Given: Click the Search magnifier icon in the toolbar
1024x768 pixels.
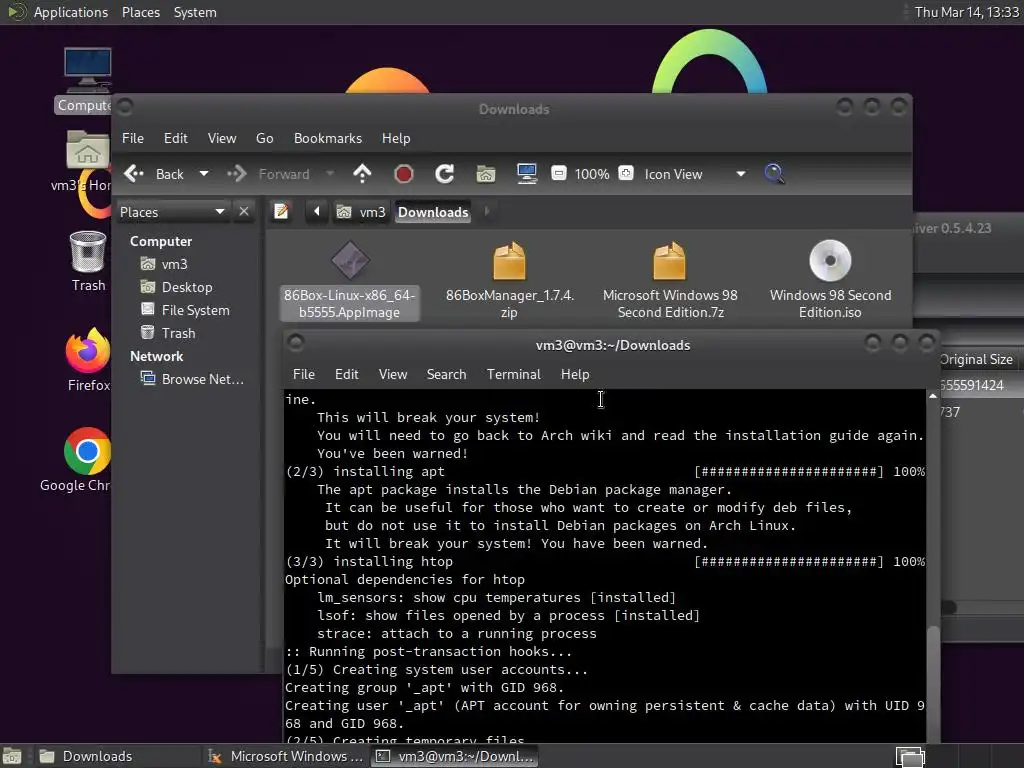Looking at the screenshot, I should (x=774, y=174).
